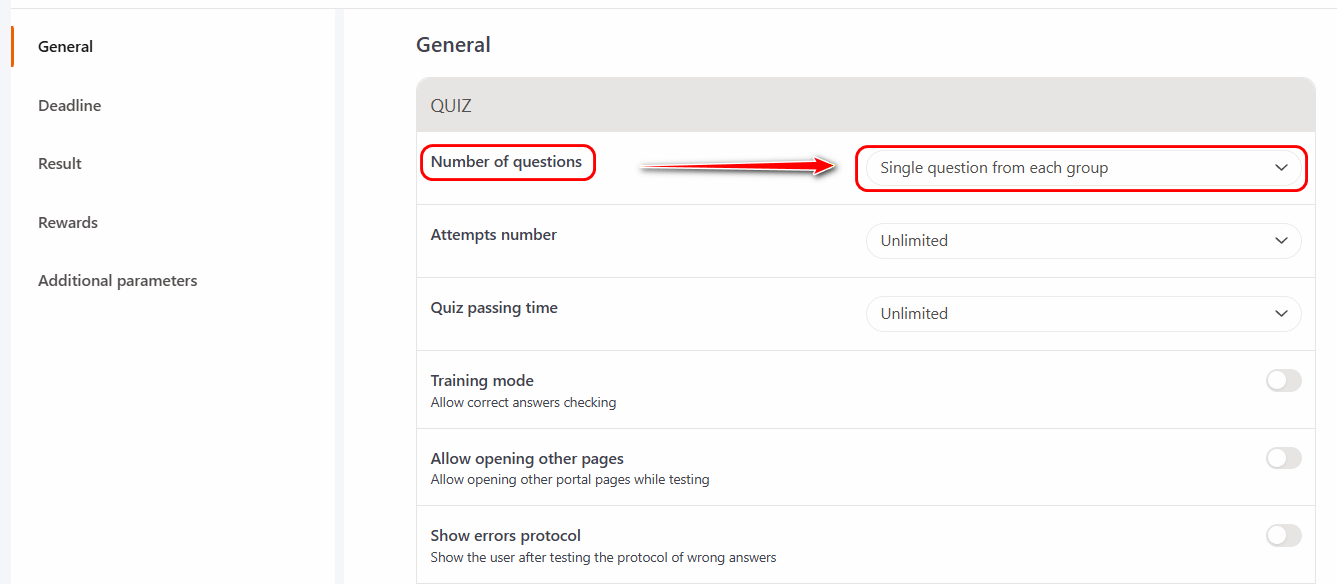
Task: Open the Rewards section in sidebar
Action: 68,223
